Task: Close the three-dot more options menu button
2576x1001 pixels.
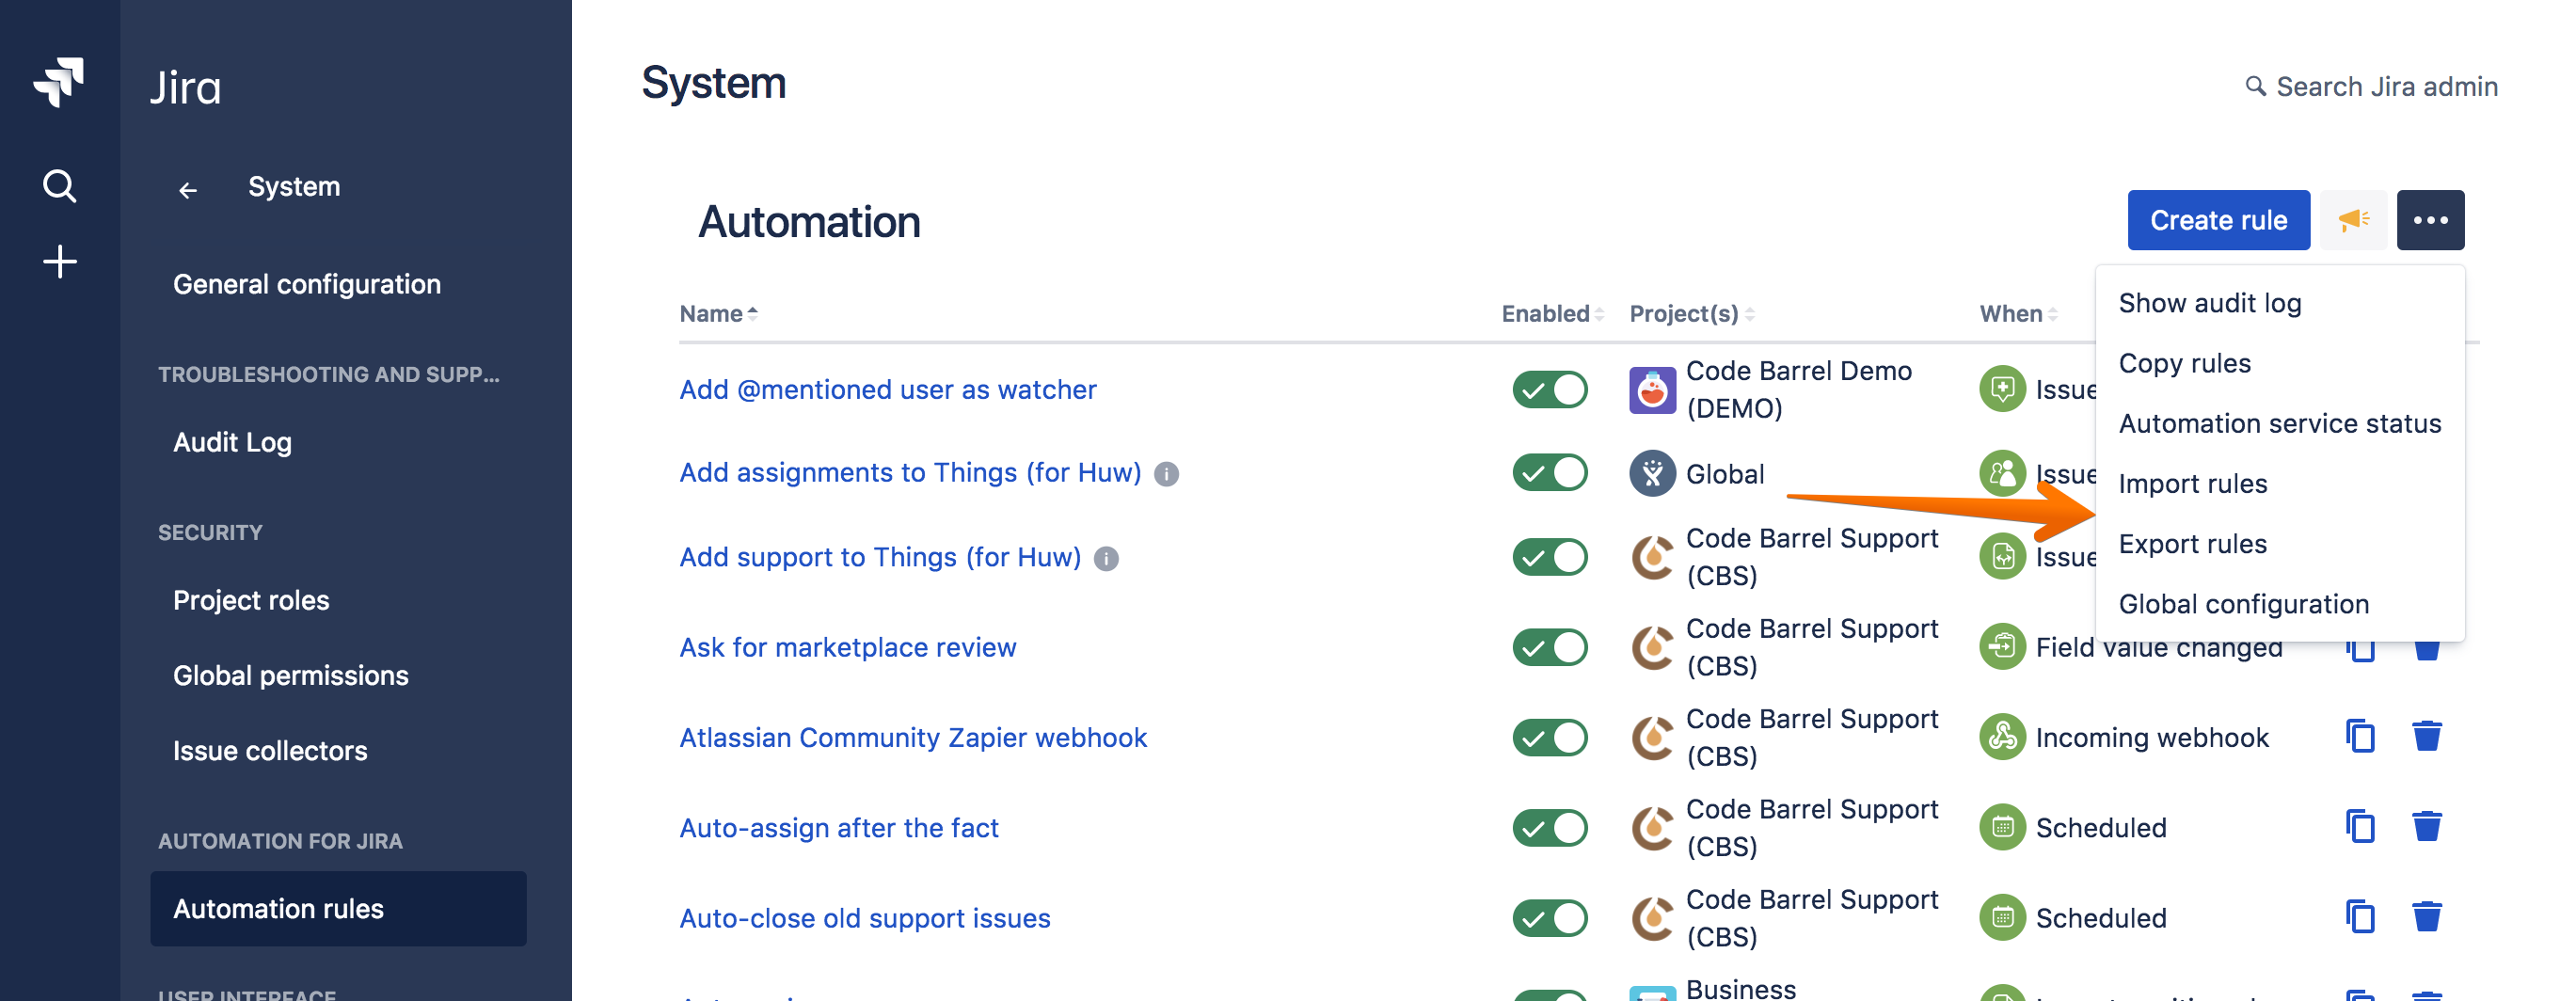Action: (2430, 220)
